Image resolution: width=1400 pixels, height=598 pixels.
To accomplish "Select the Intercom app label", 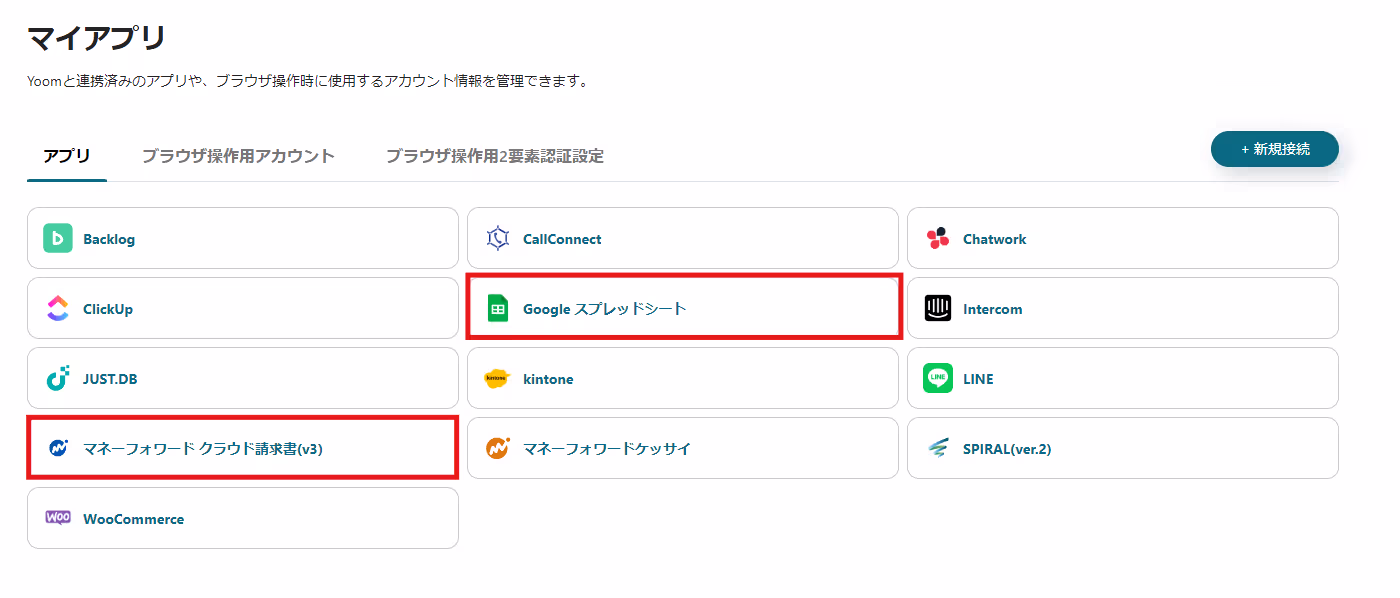I will (993, 309).
